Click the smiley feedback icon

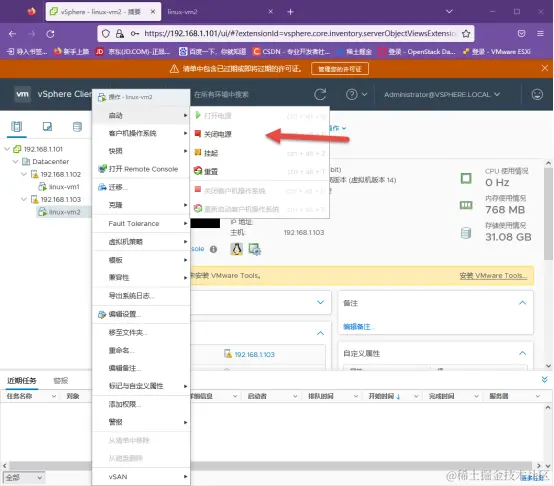tap(537, 94)
